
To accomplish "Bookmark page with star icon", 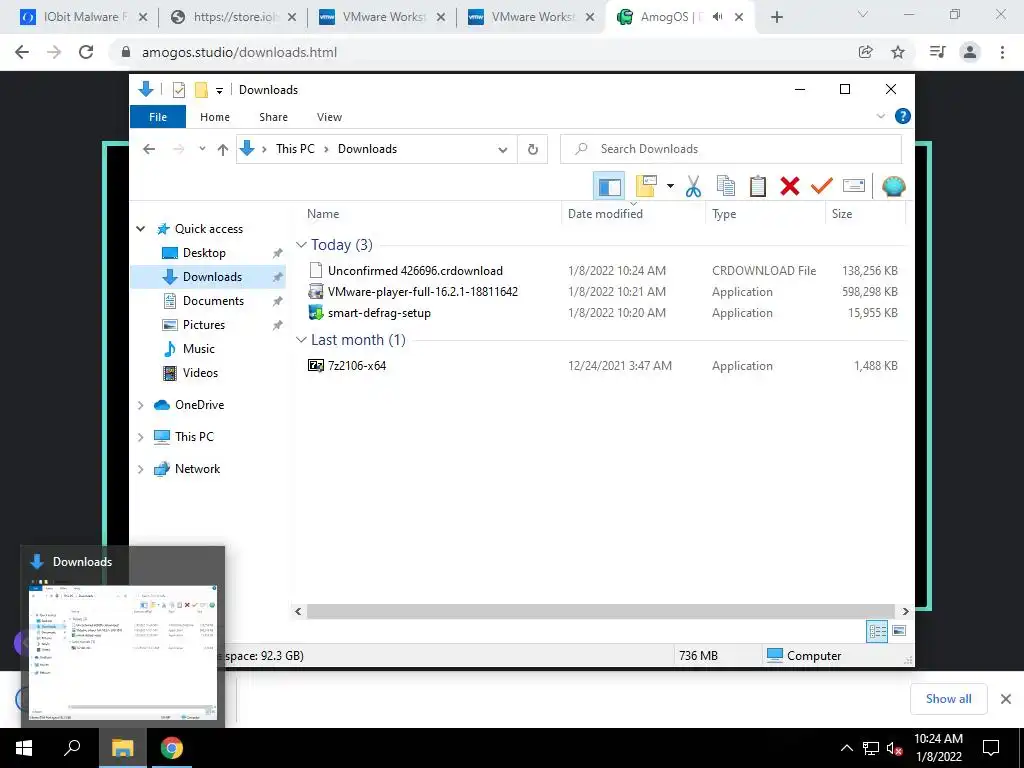I will click(x=898, y=52).
